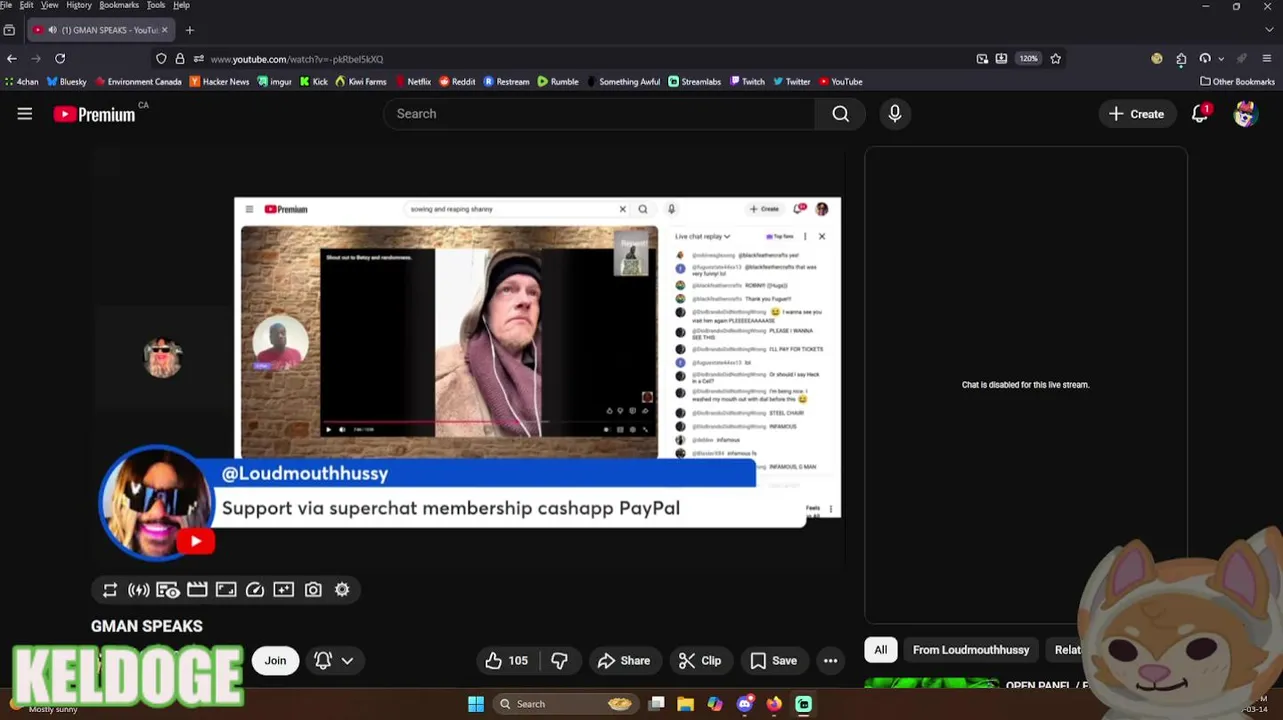Open the Rumble bookmark
Image resolution: width=1283 pixels, height=720 pixels.
(x=558, y=82)
